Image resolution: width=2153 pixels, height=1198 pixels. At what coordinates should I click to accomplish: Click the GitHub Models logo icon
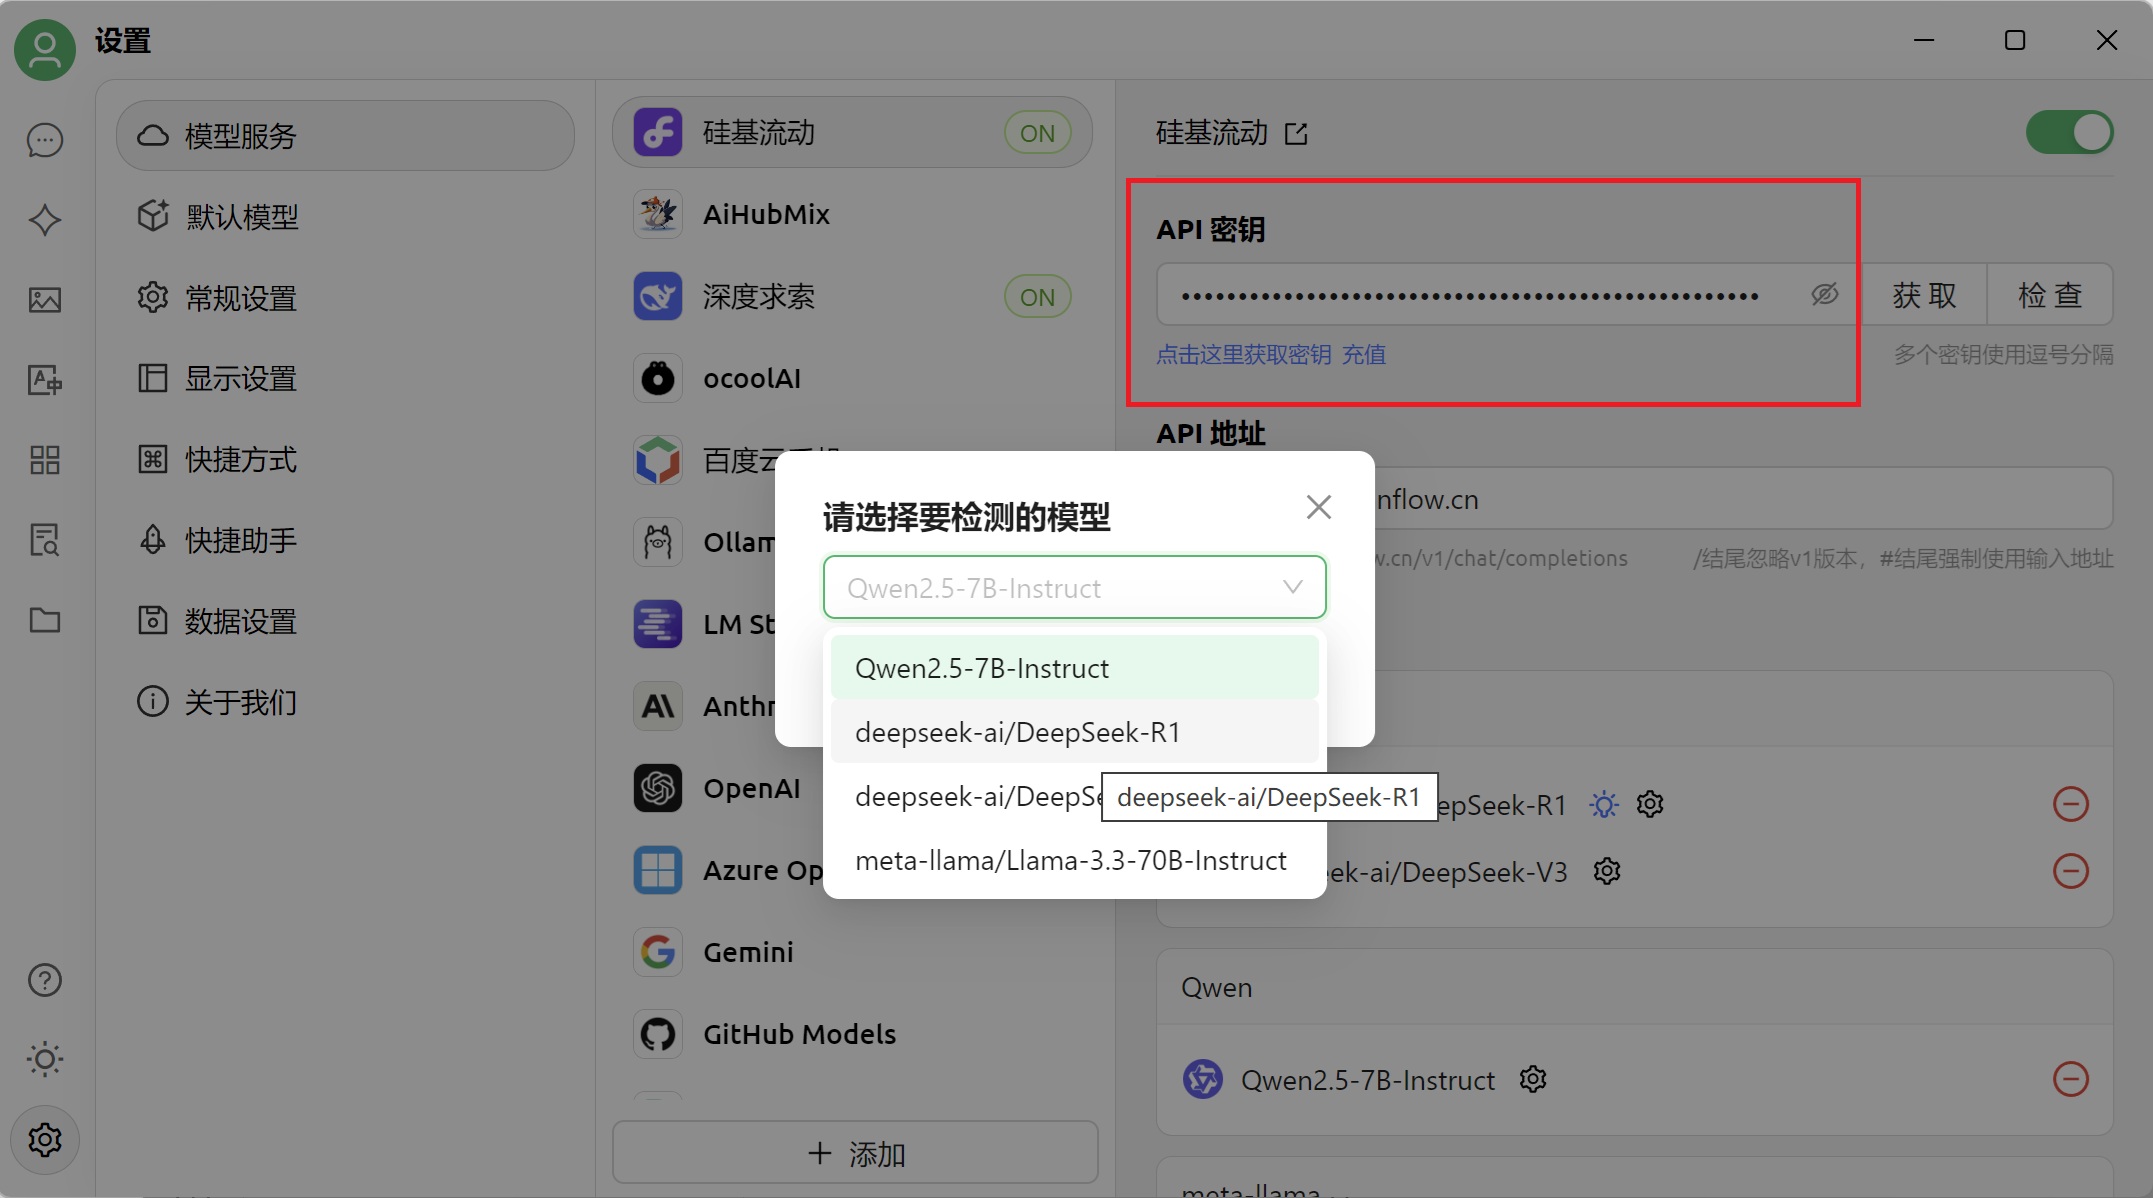(658, 1034)
